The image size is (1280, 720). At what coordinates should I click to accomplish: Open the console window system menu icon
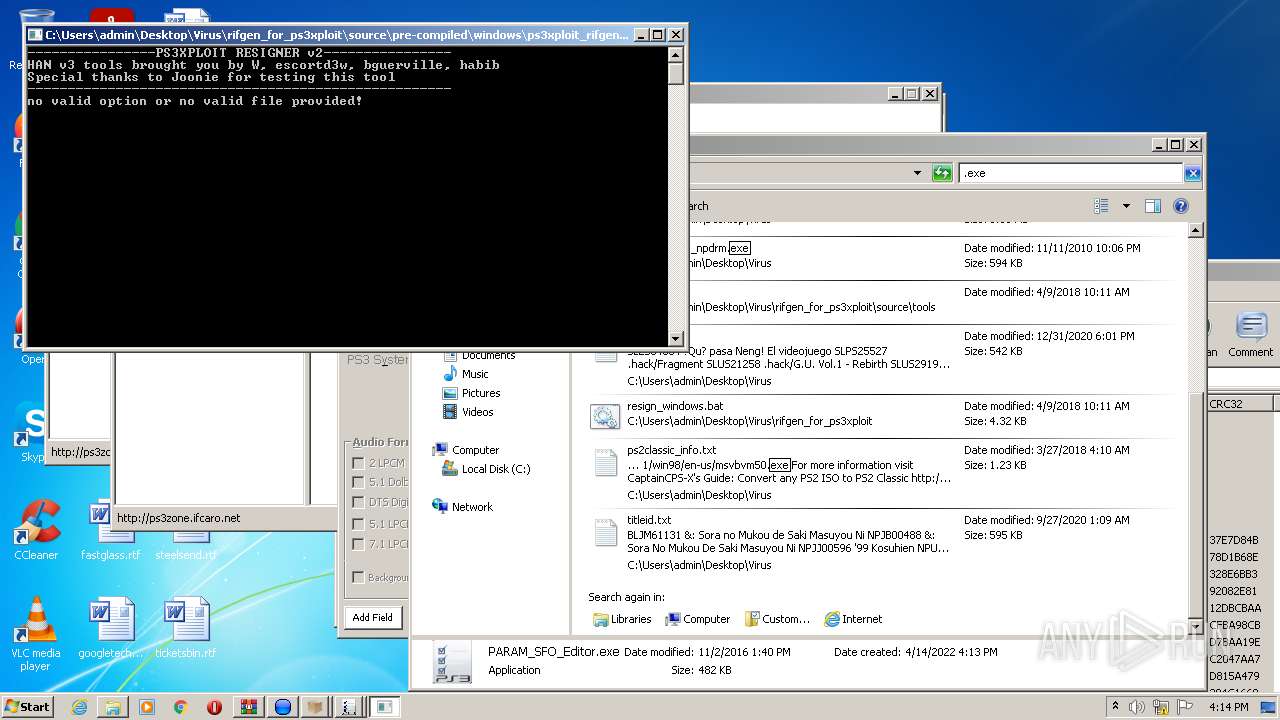(x=35, y=34)
